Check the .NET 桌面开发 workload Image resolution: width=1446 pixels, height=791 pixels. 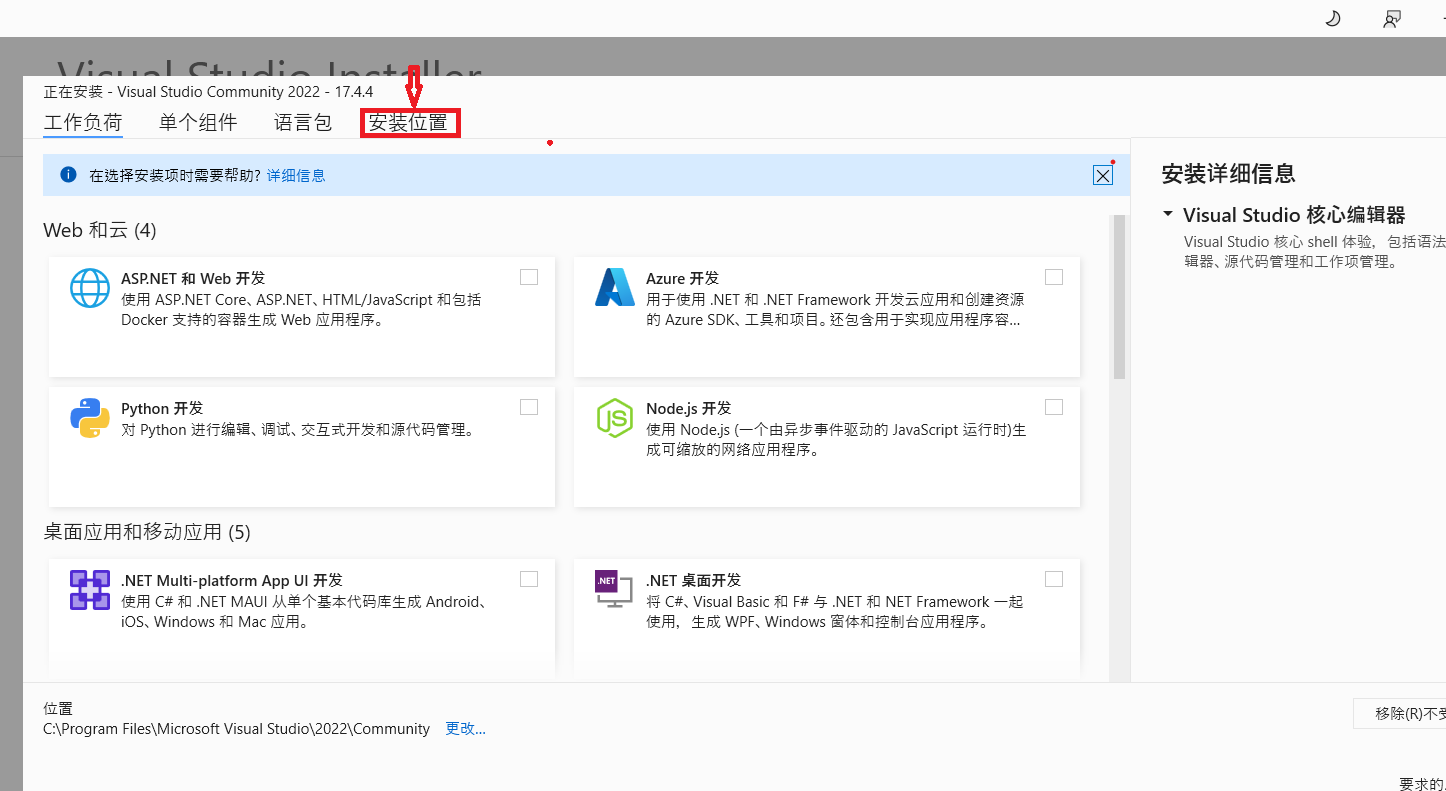(x=1053, y=579)
